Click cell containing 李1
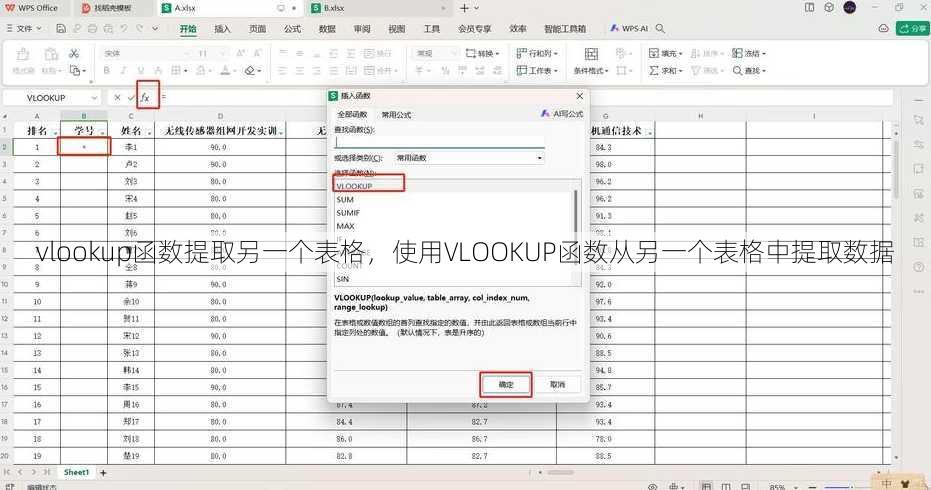931x490 pixels. pos(131,147)
